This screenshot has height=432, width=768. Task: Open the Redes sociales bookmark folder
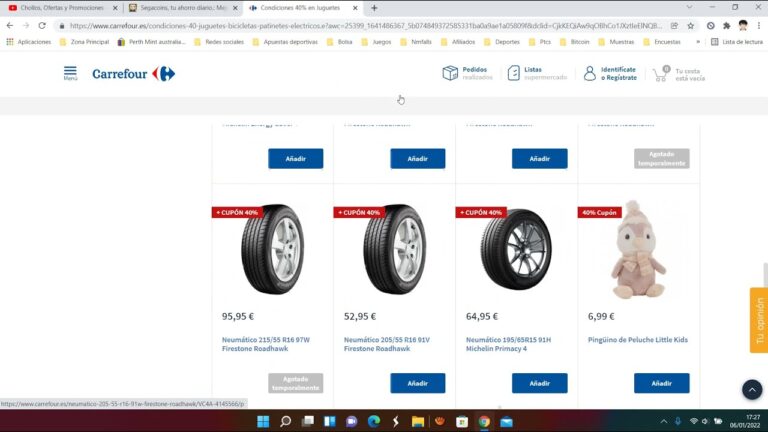point(219,42)
